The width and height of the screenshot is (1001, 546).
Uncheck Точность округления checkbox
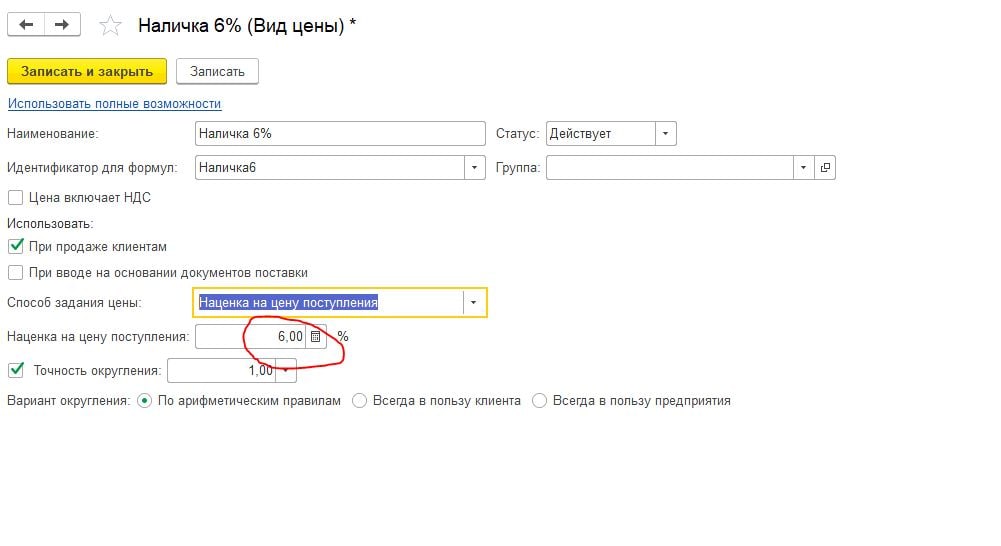pyautogui.click(x=15, y=370)
